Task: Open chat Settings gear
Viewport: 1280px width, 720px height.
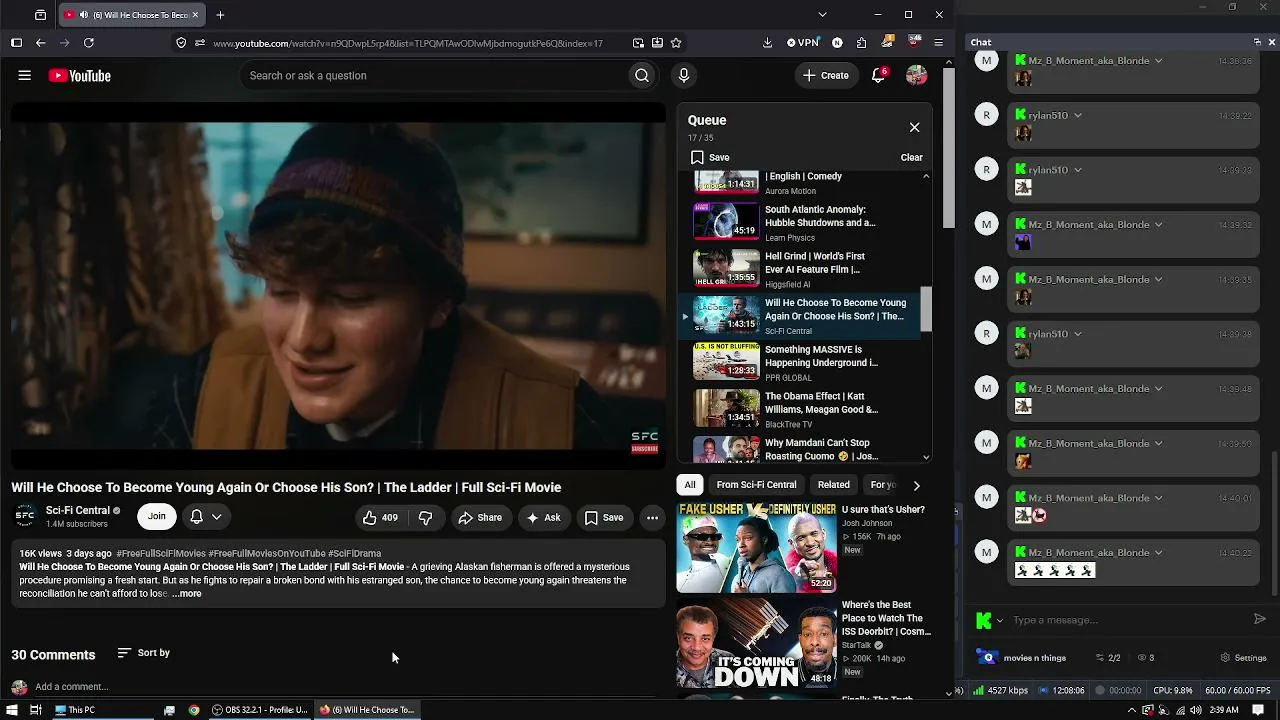Action: (1244, 658)
